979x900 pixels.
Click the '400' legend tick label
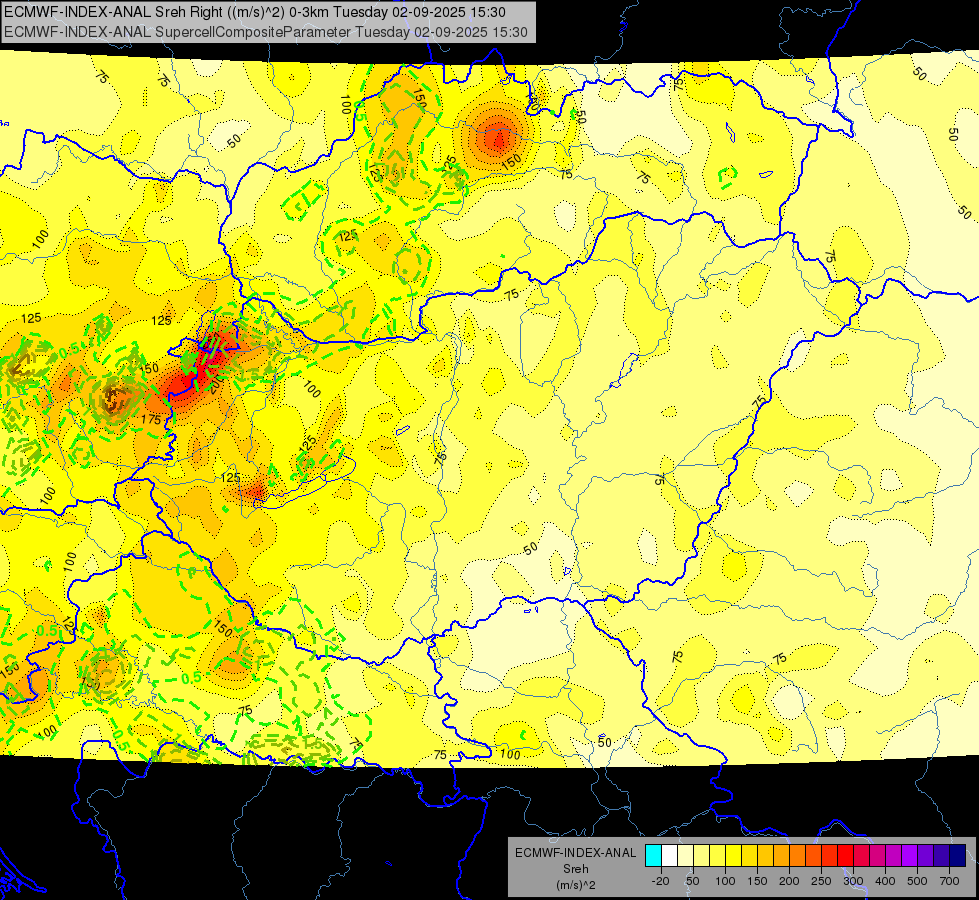coord(885,881)
